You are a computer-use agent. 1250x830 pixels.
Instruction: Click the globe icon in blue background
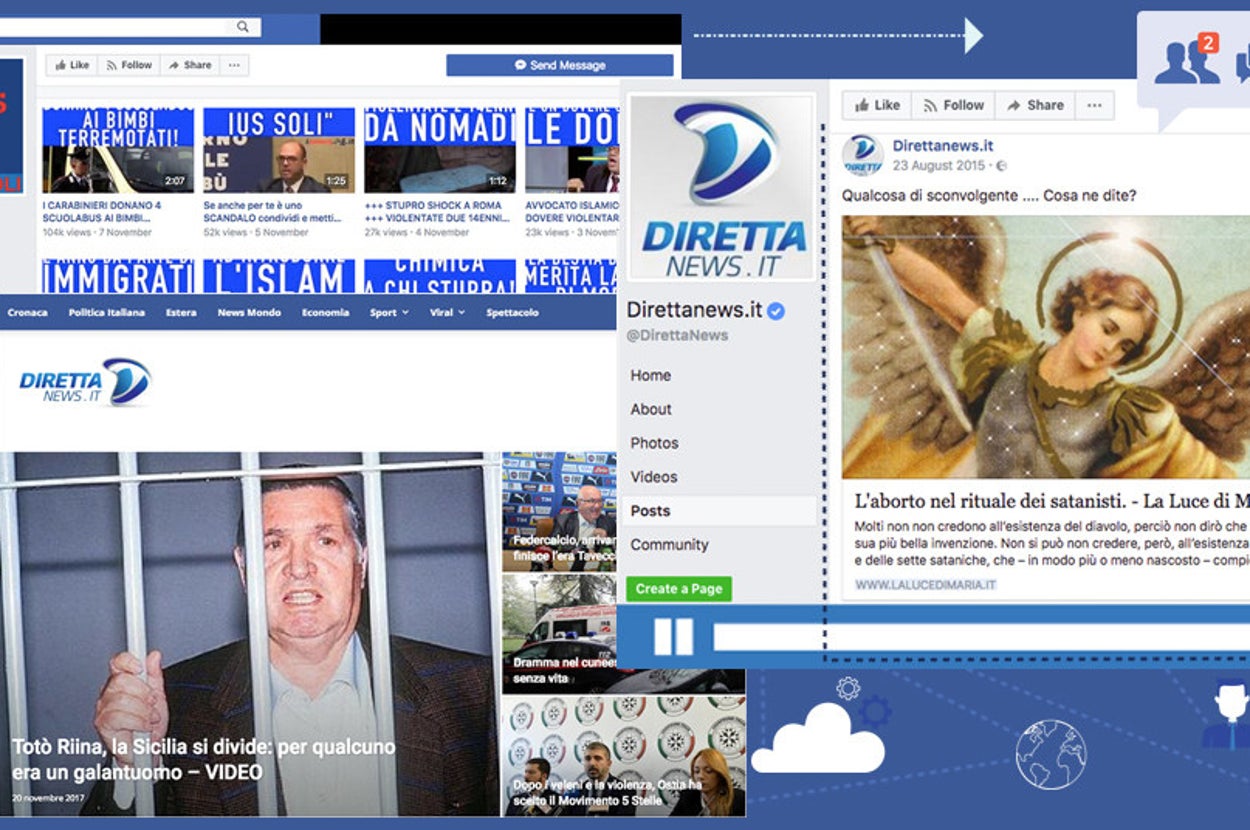pos(1051,754)
